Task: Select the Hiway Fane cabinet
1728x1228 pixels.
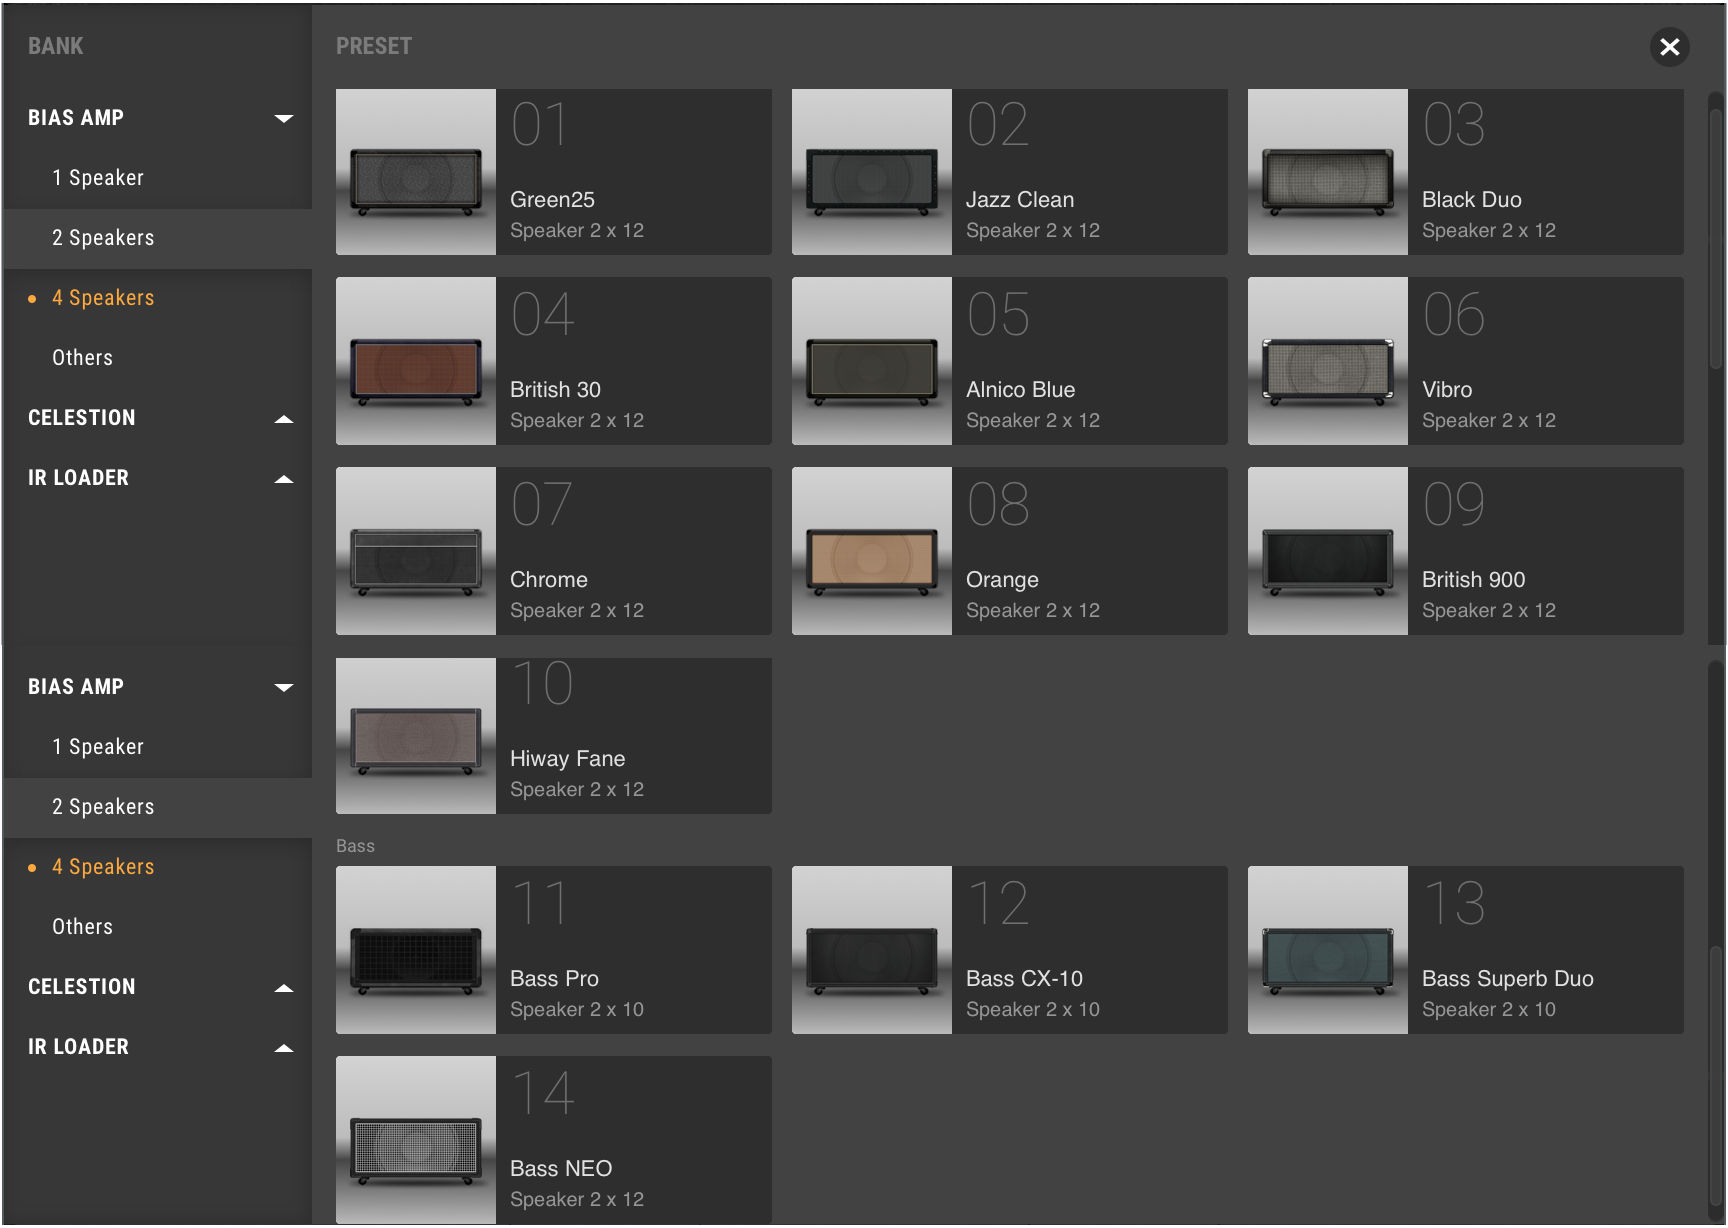Action: 553,736
